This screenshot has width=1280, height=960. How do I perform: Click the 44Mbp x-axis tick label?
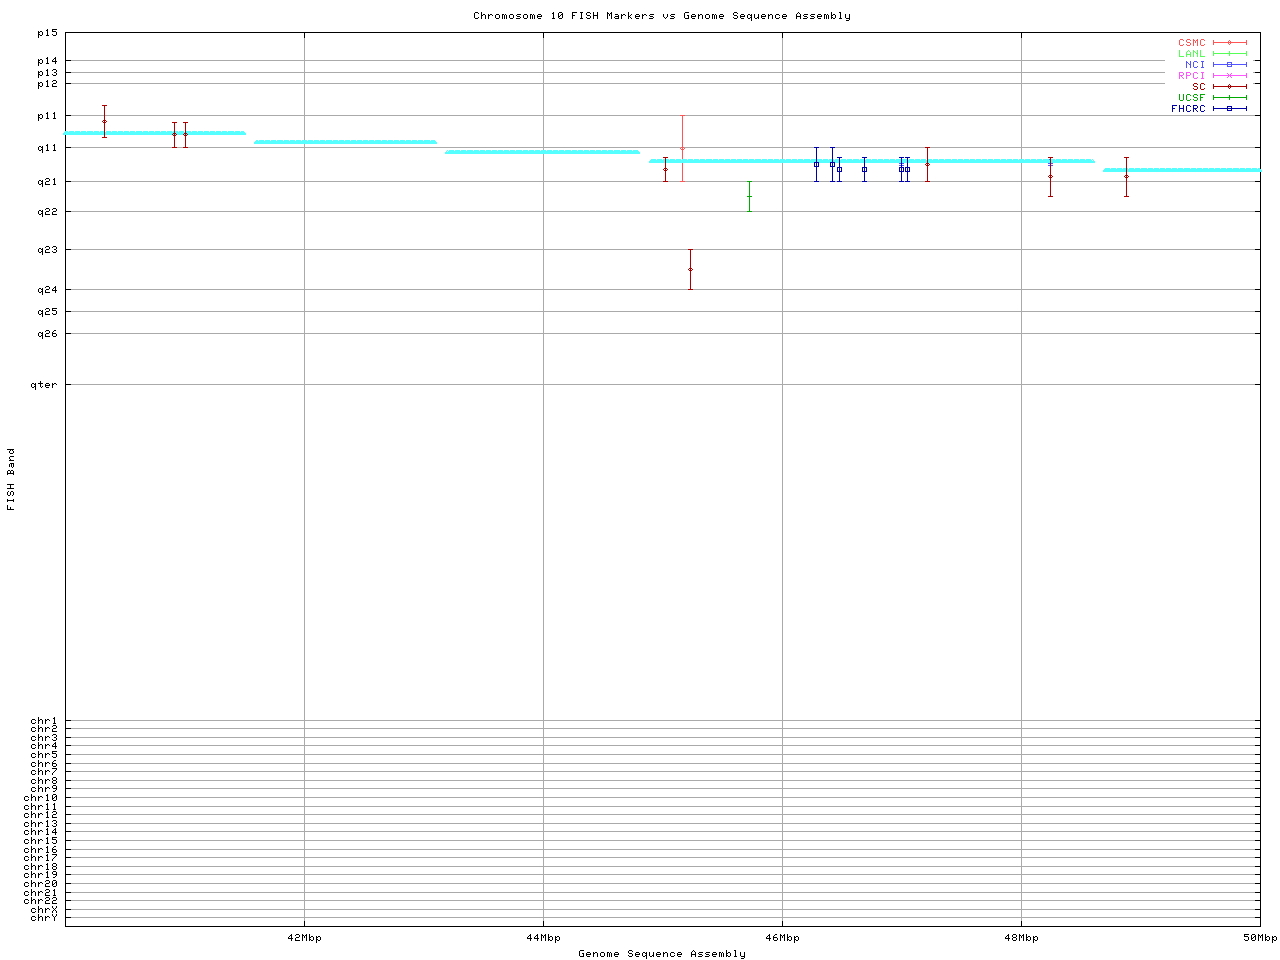pos(543,938)
